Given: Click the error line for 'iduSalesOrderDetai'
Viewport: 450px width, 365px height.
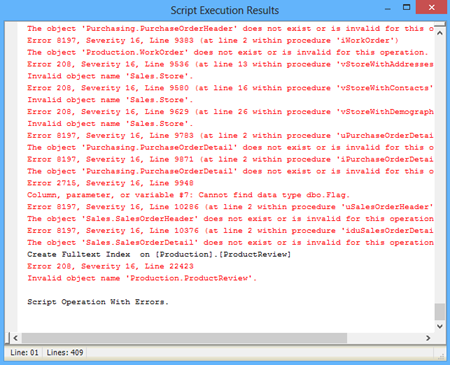Looking at the screenshot, I should point(230,231).
